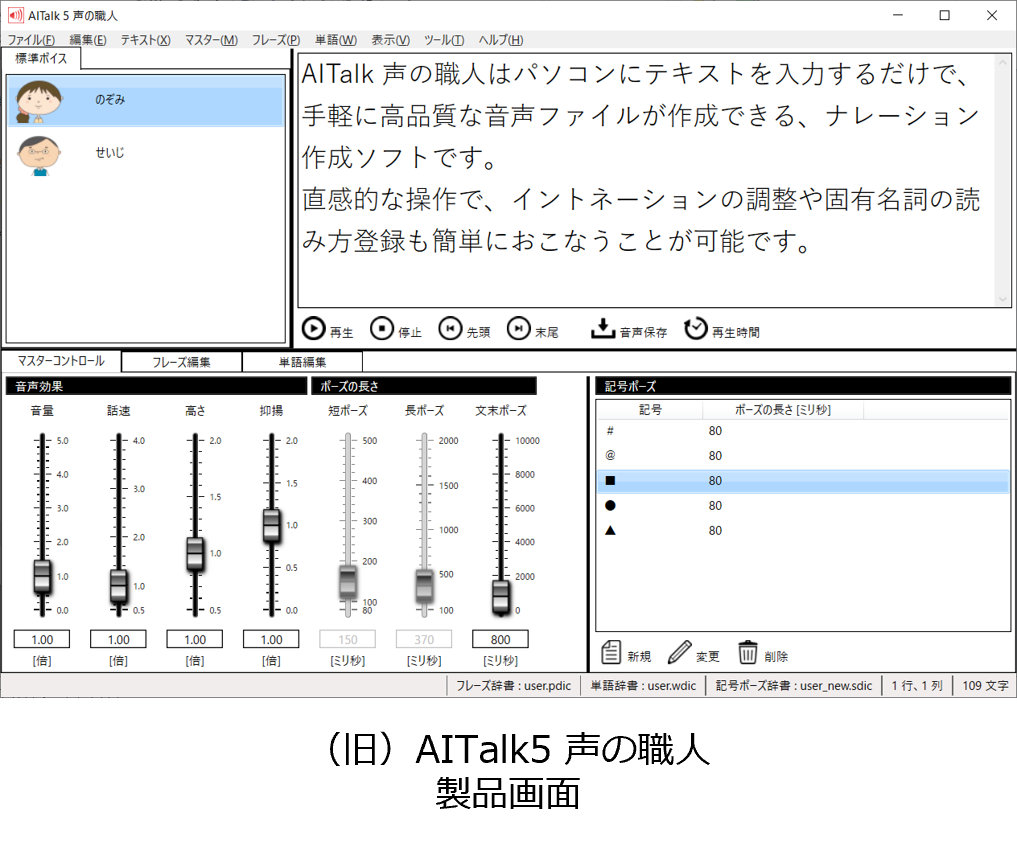Click the 単語辞書 : user.wdic status entry
1017x843 pixels.
643,685
